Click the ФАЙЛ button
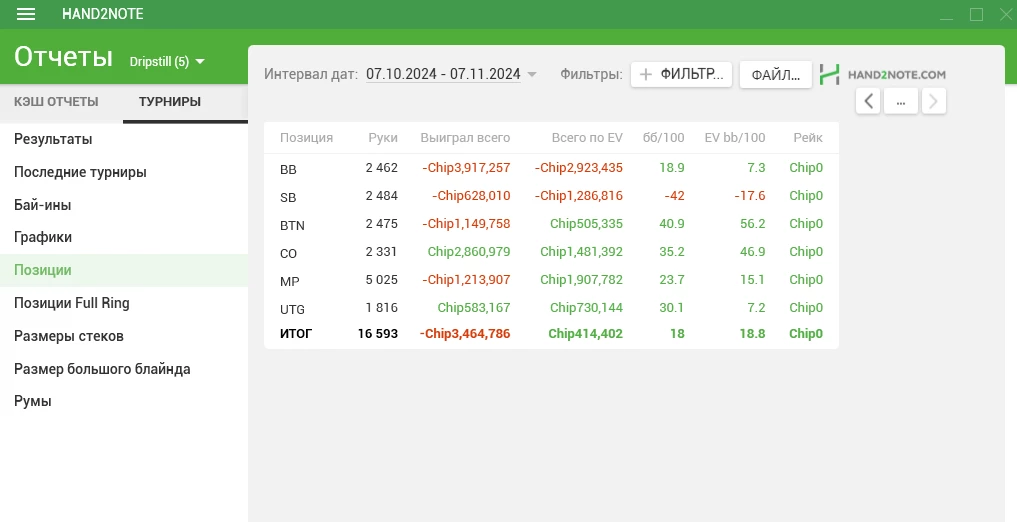Screen dimensions: 1017x522 click(x=775, y=75)
